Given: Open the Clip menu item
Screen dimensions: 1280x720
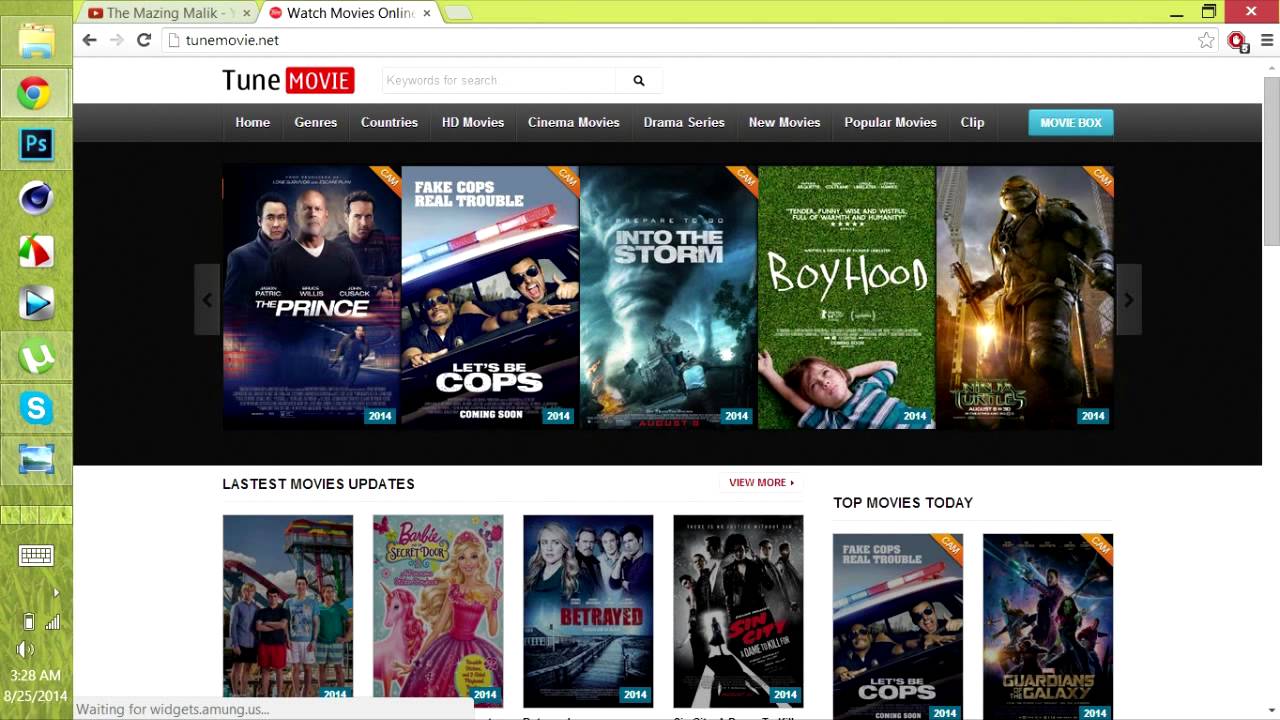Looking at the screenshot, I should (972, 122).
